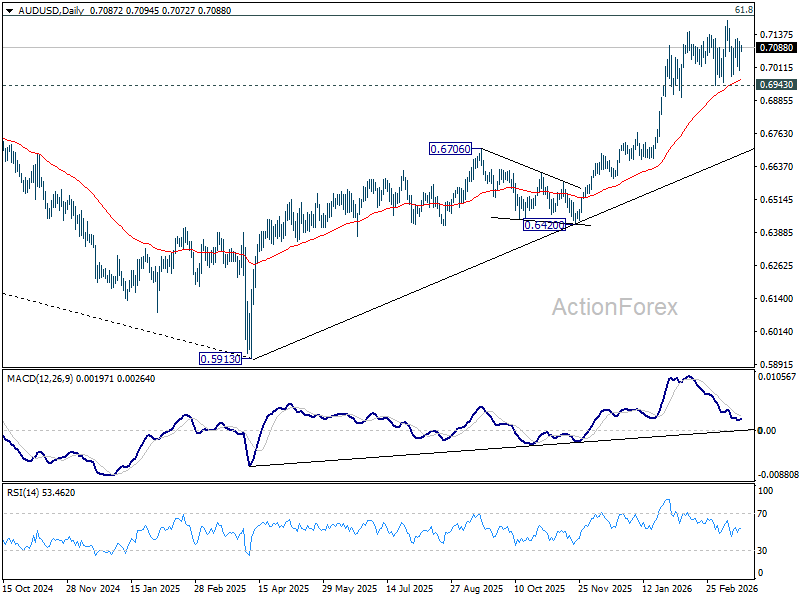Select the 25 Nov 2025 date marker

(x=604, y=588)
